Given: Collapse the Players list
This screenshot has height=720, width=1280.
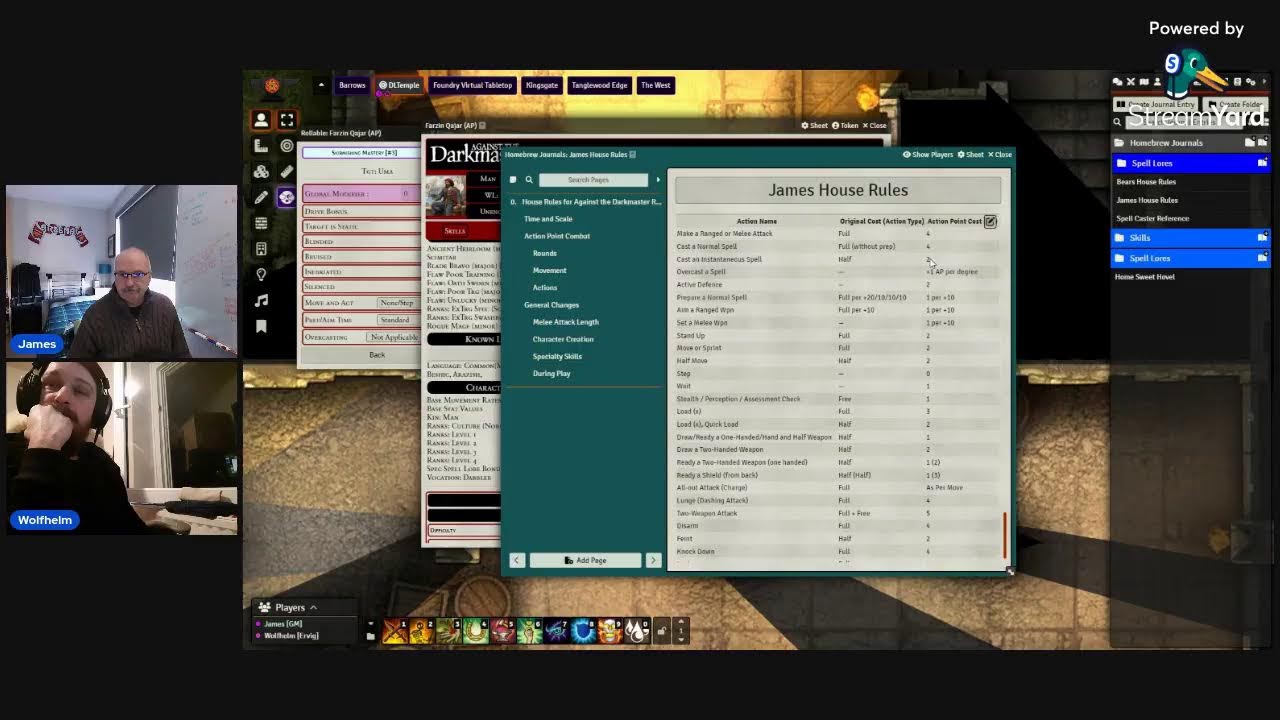Looking at the screenshot, I should point(313,607).
